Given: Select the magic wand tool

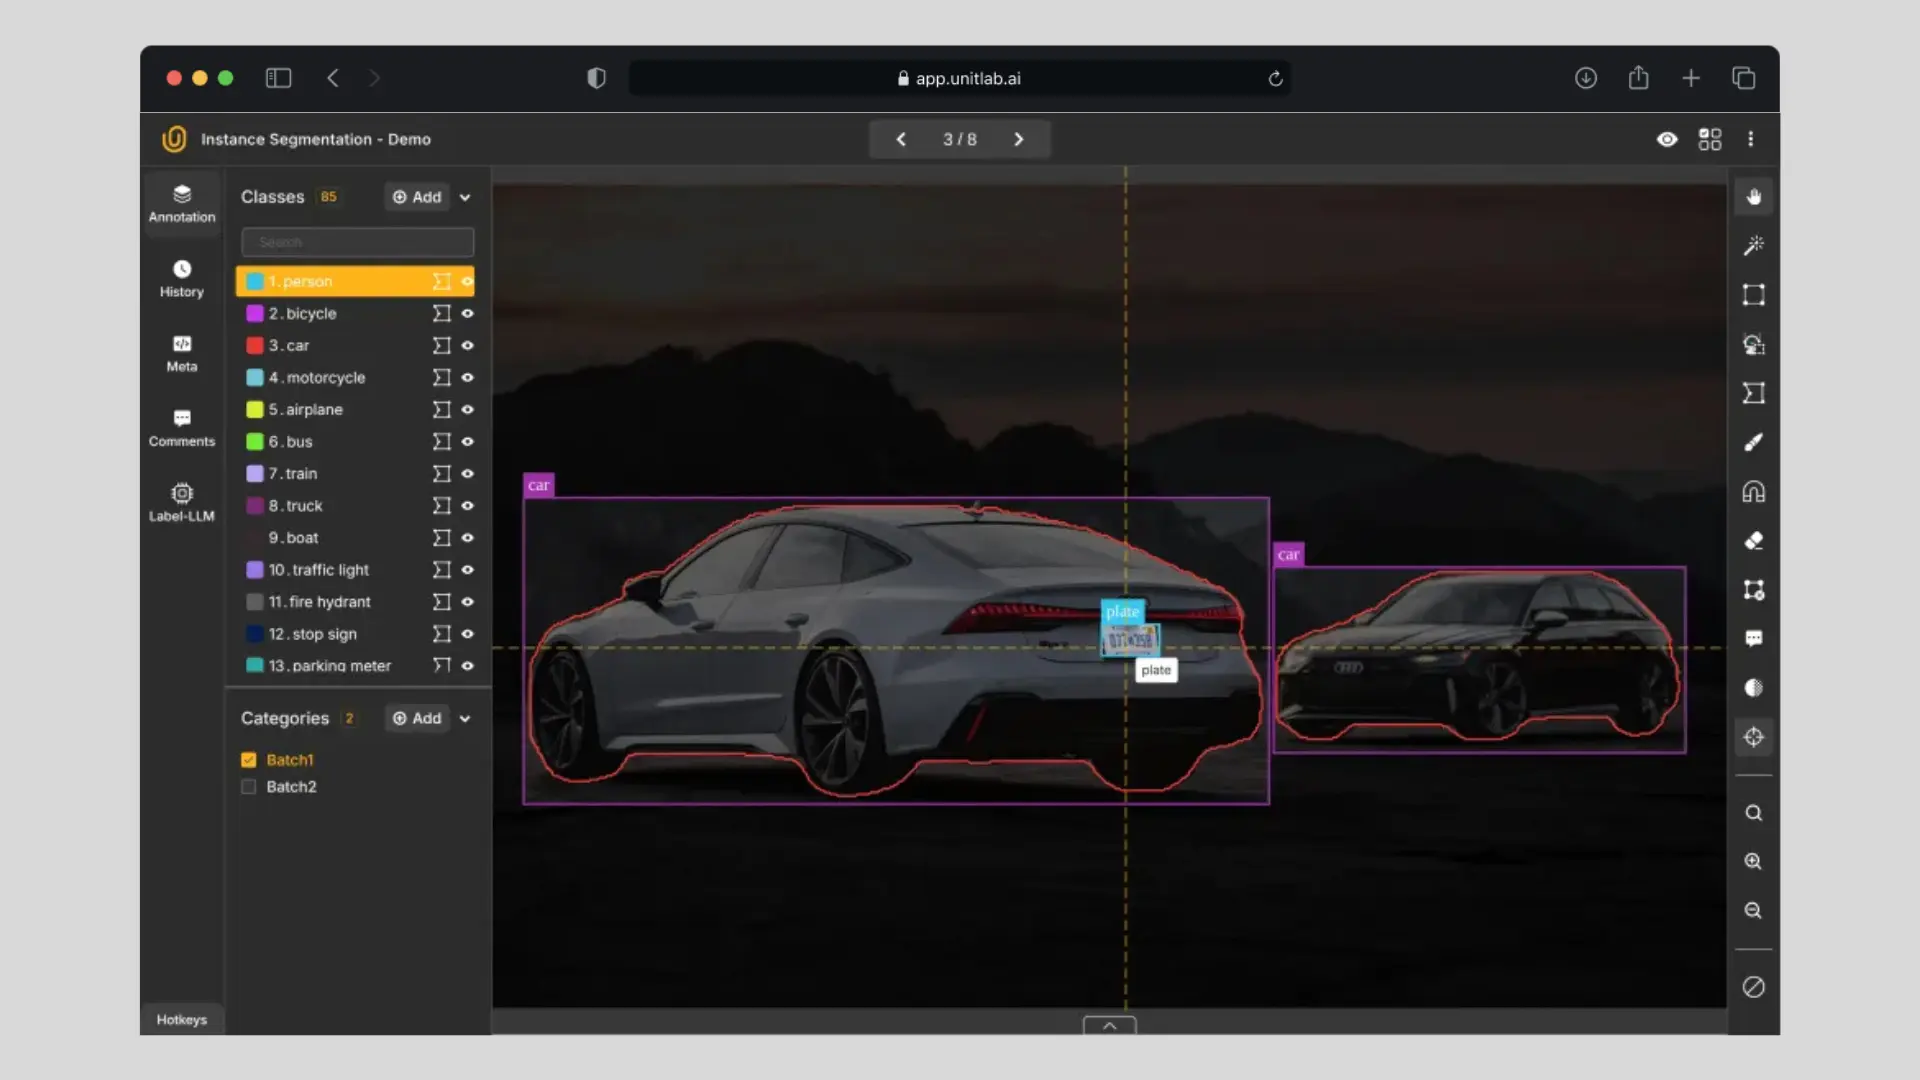Looking at the screenshot, I should point(1753,246).
